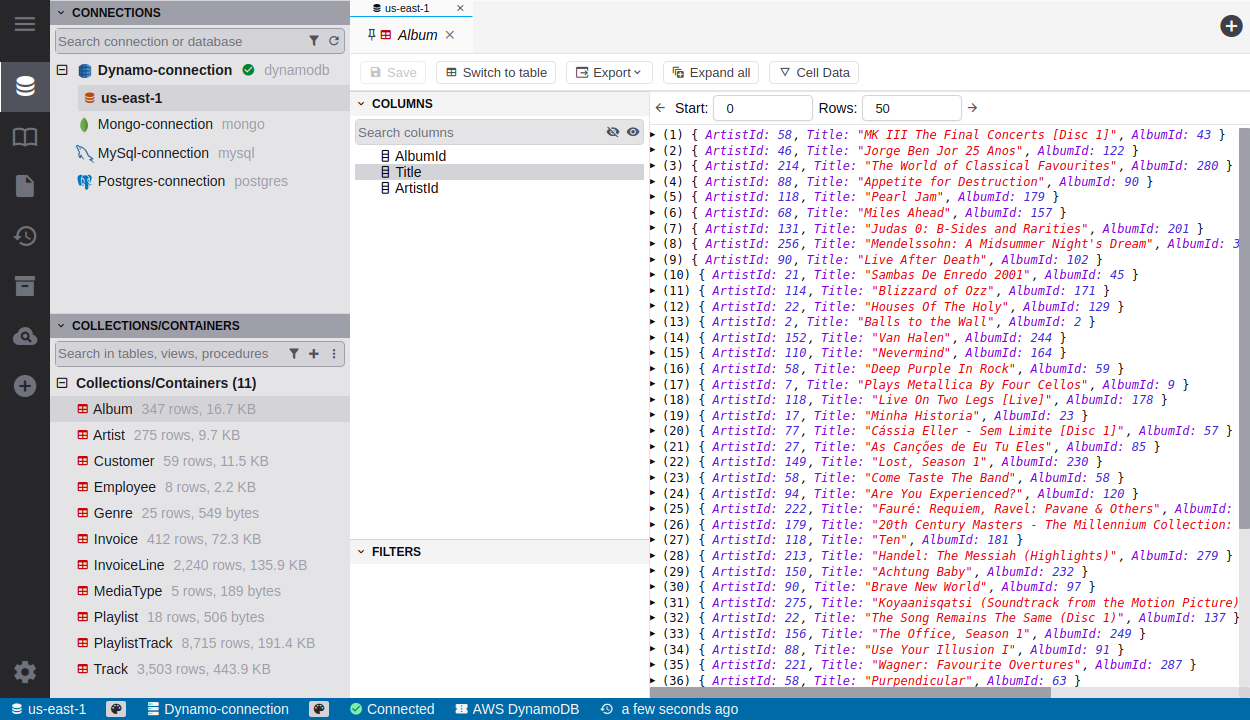Click show all columns eye icon
Screen dimensions: 1250x720
coord(633,132)
